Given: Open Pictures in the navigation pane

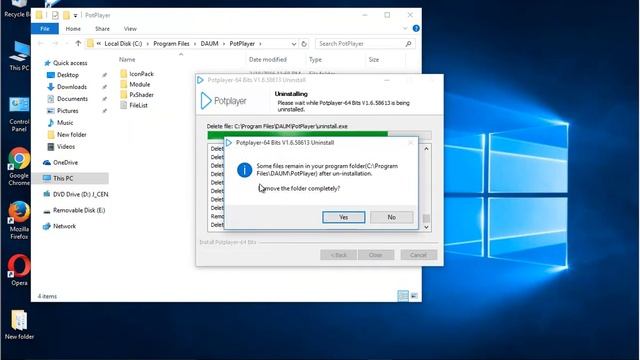Looking at the screenshot, I should coord(62,111).
